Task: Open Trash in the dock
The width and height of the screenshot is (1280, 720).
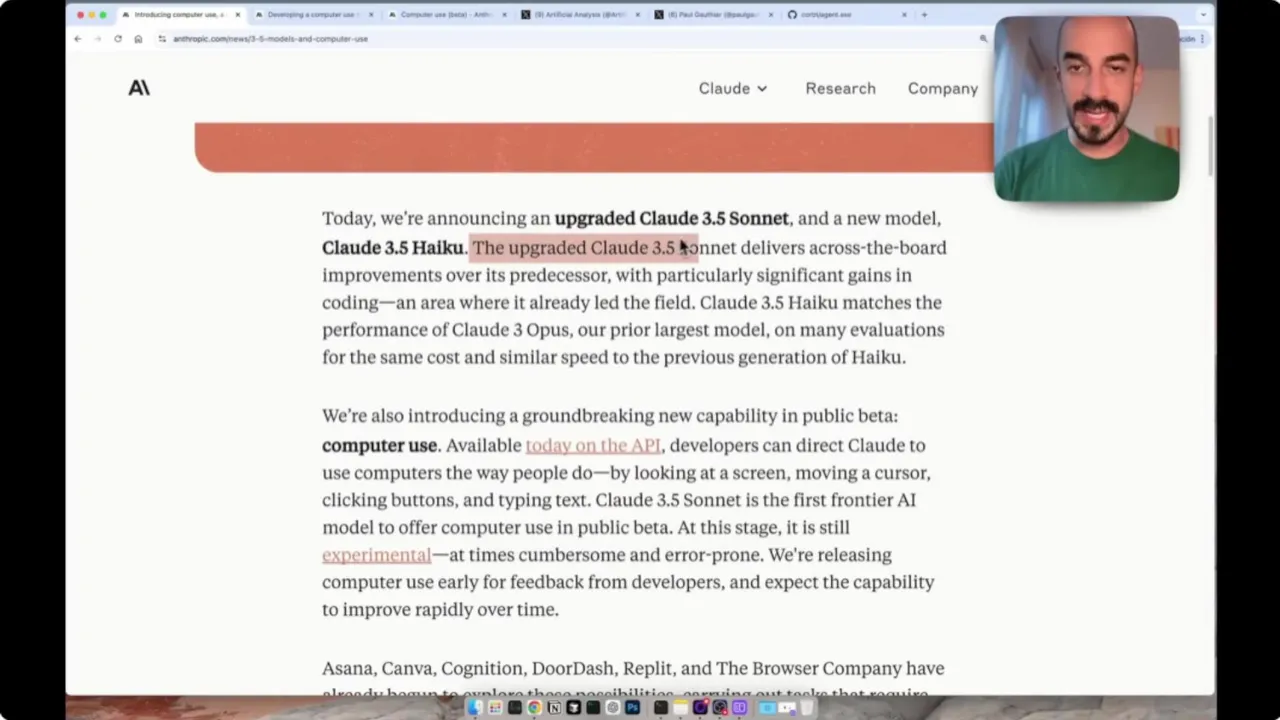Action: [x=806, y=708]
